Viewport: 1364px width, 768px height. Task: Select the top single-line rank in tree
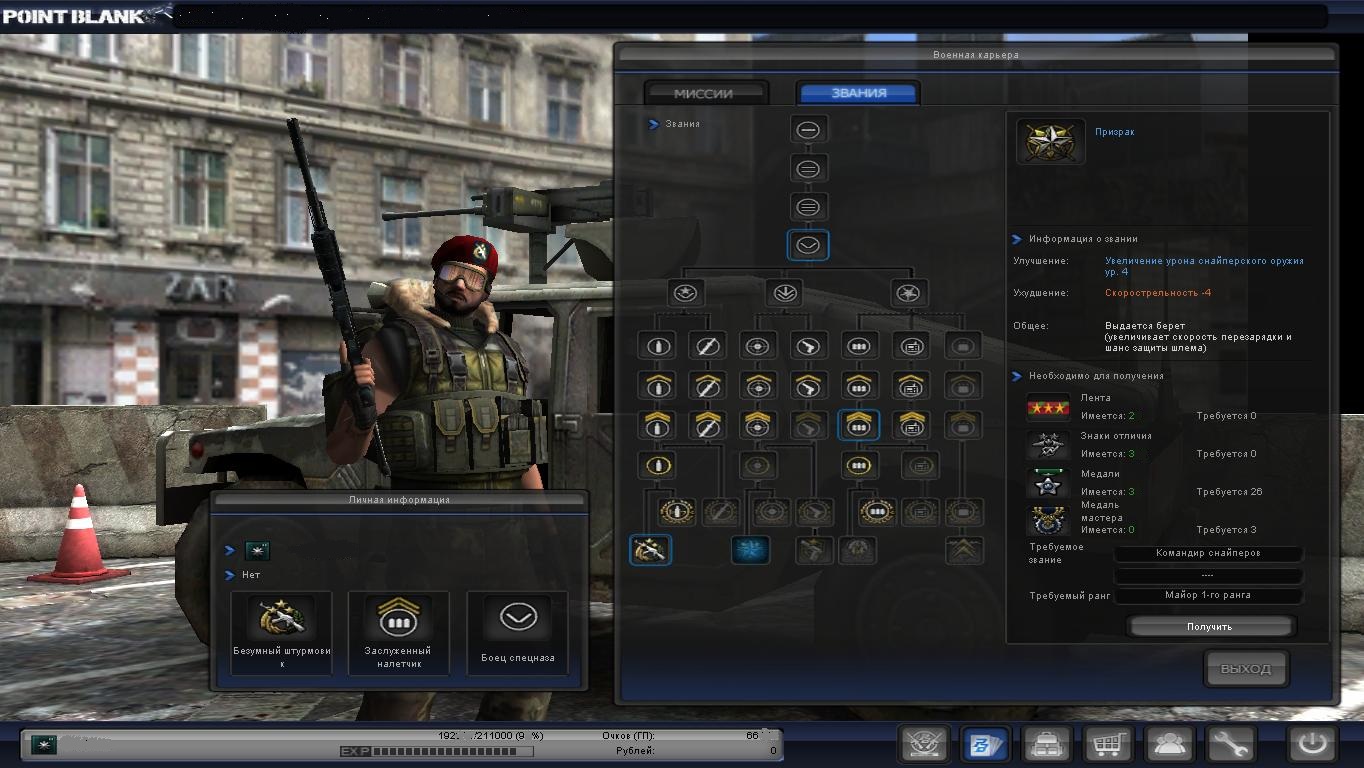tap(808, 130)
